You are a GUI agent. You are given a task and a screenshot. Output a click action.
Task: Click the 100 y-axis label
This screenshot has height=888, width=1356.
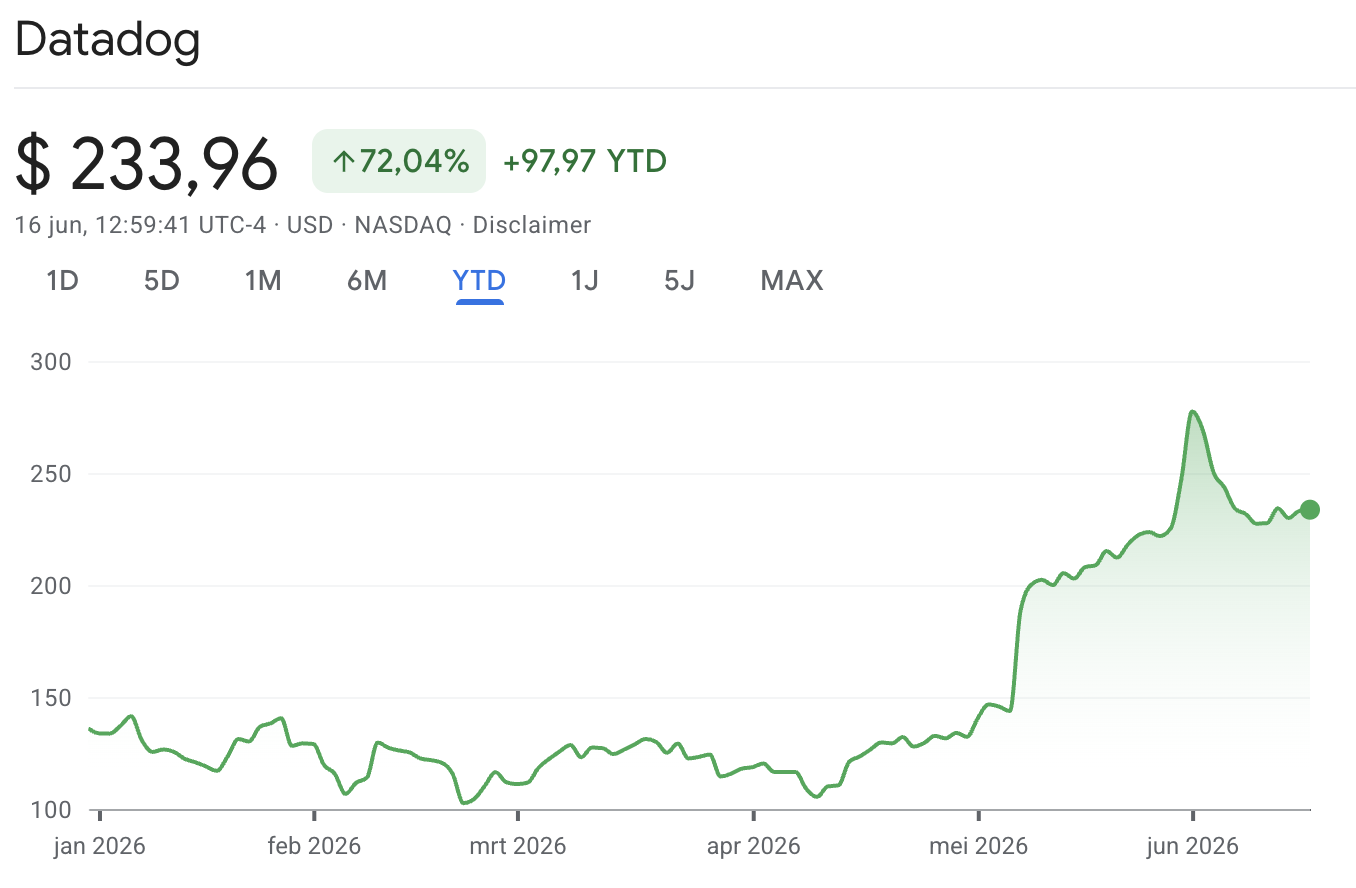click(x=52, y=810)
